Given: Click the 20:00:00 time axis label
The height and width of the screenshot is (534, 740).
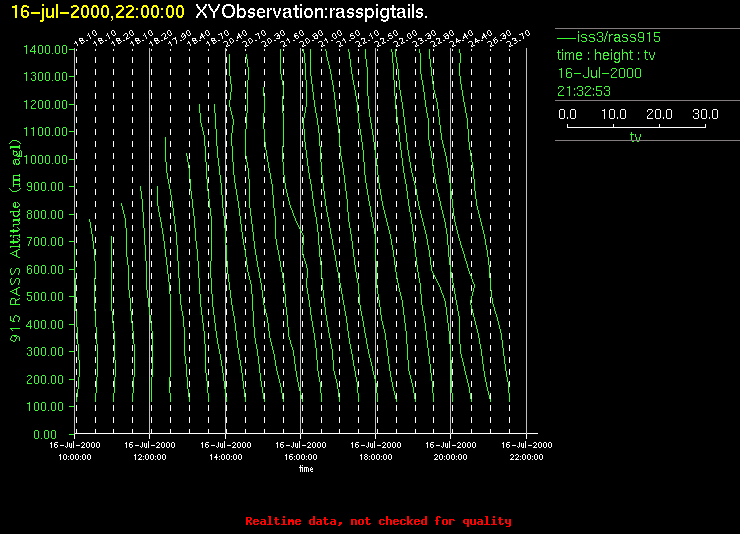Looking at the screenshot, I should point(451,457).
